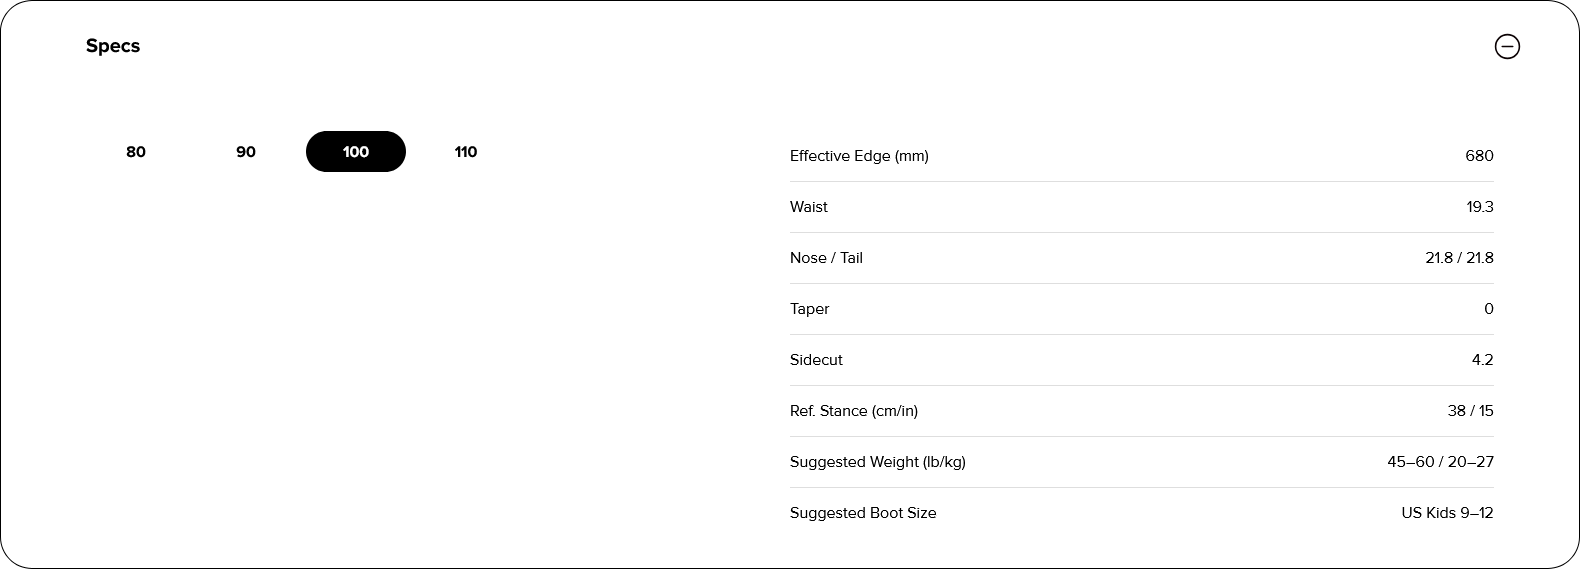Image resolution: width=1580 pixels, height=569 pixels.
Task: Click the Sidecut spec label
Action: [816, 360]
